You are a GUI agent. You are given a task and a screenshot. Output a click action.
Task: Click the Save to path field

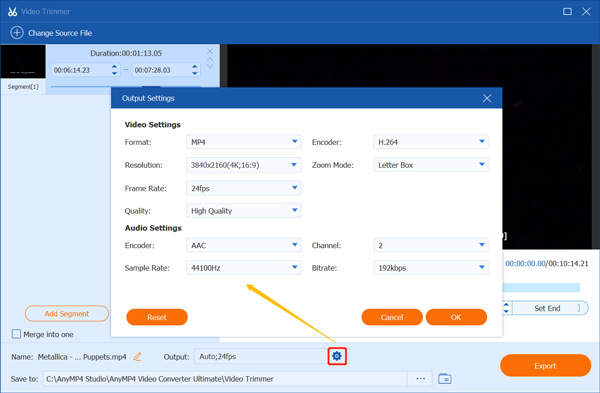point(225,379)
